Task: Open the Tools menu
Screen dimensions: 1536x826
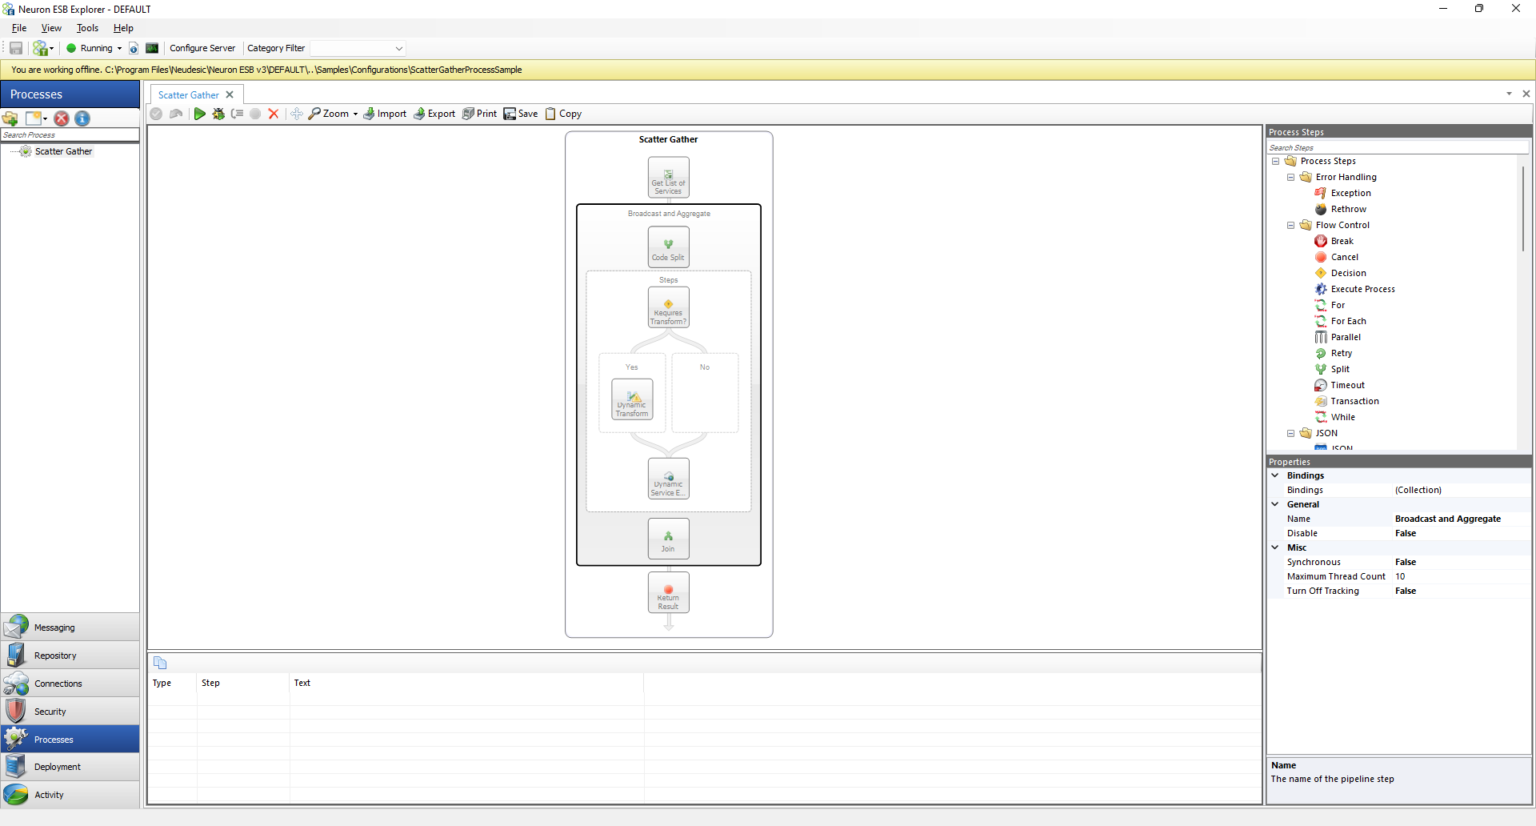Action: pyautogui.click(x=88, y=28)
